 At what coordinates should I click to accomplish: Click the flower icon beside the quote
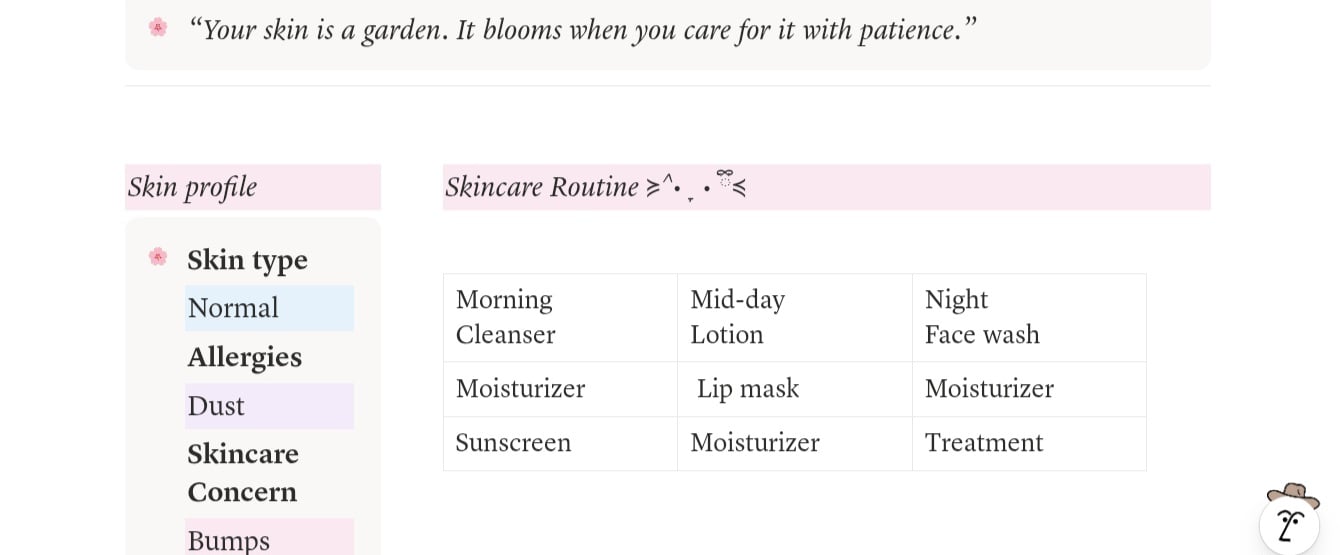[x=158, y=27]
